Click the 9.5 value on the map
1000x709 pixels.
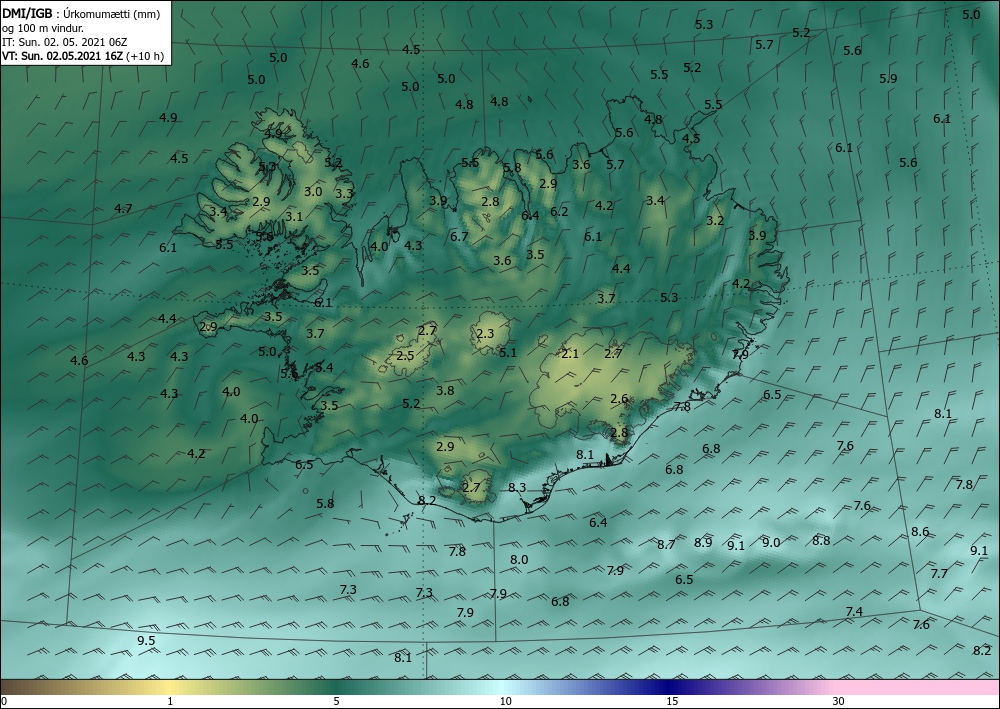pyautogui.click(x=147, y=641)
